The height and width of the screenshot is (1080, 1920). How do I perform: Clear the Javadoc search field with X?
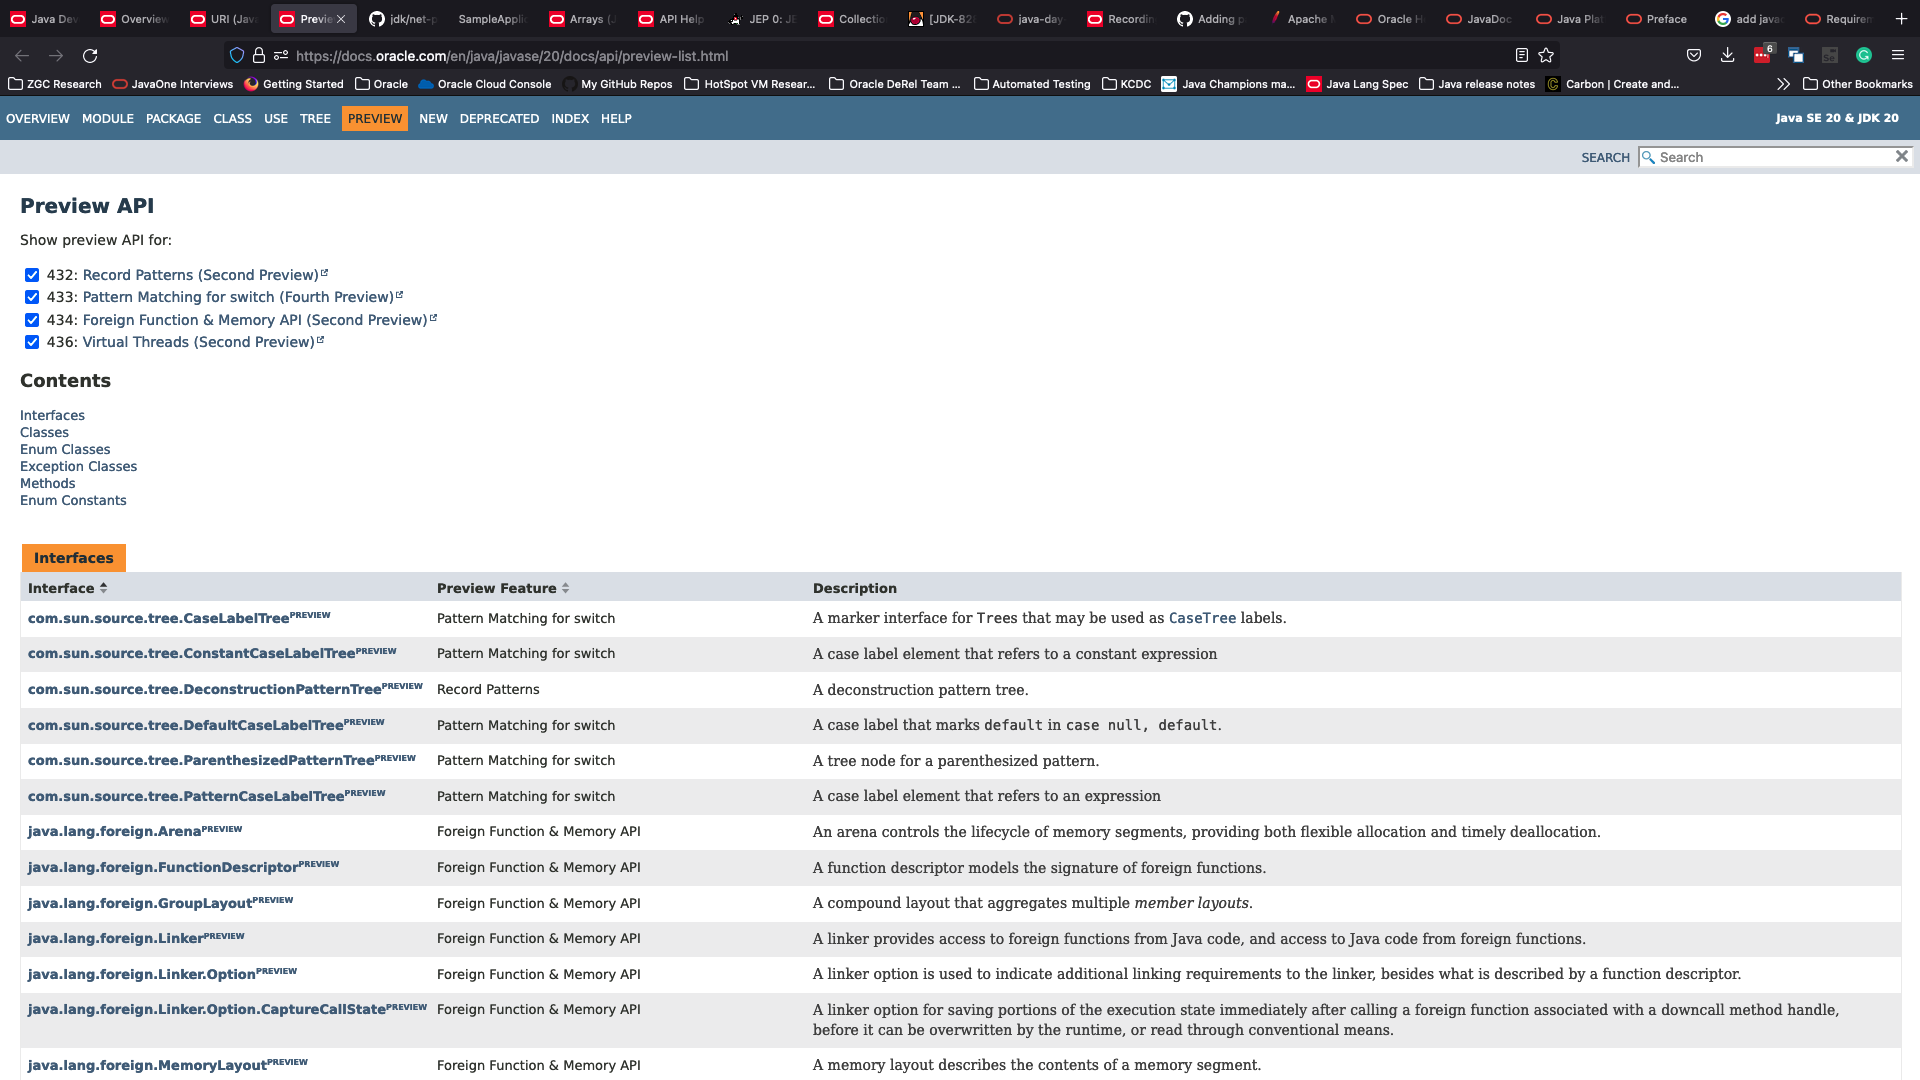[x=1901, y=157]
